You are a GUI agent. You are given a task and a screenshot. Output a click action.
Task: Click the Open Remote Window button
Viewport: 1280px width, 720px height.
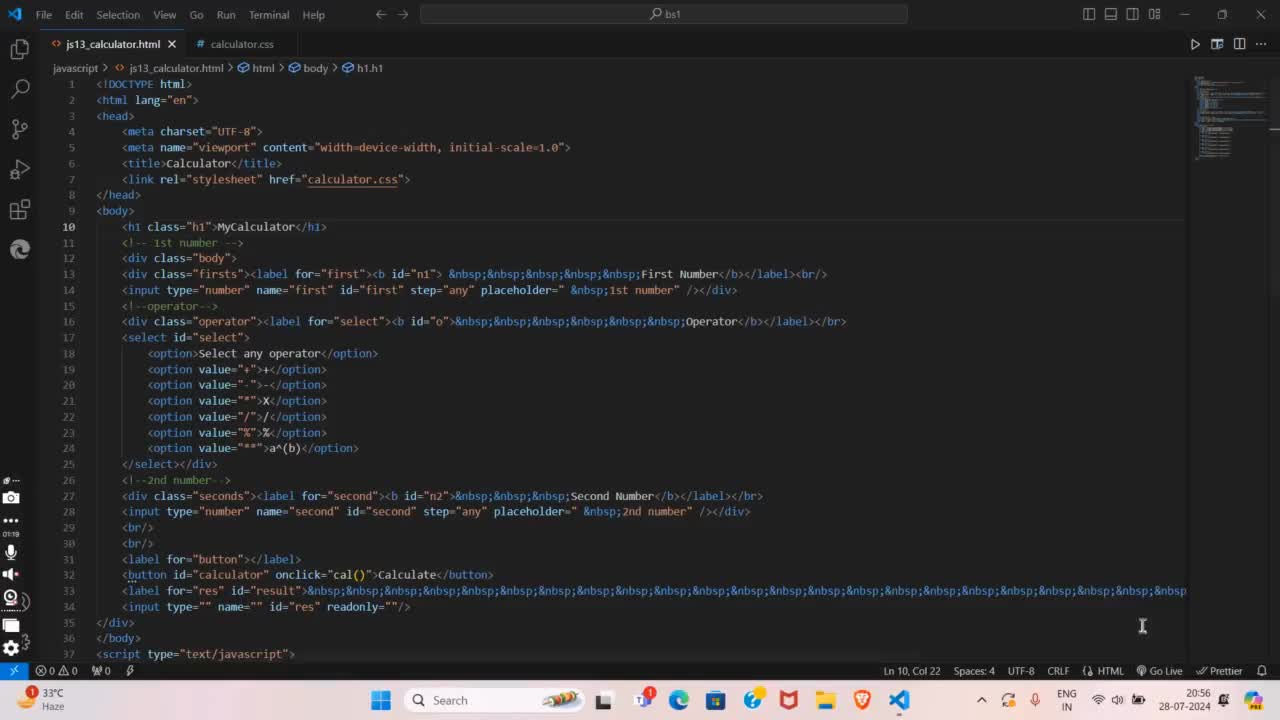13,671
